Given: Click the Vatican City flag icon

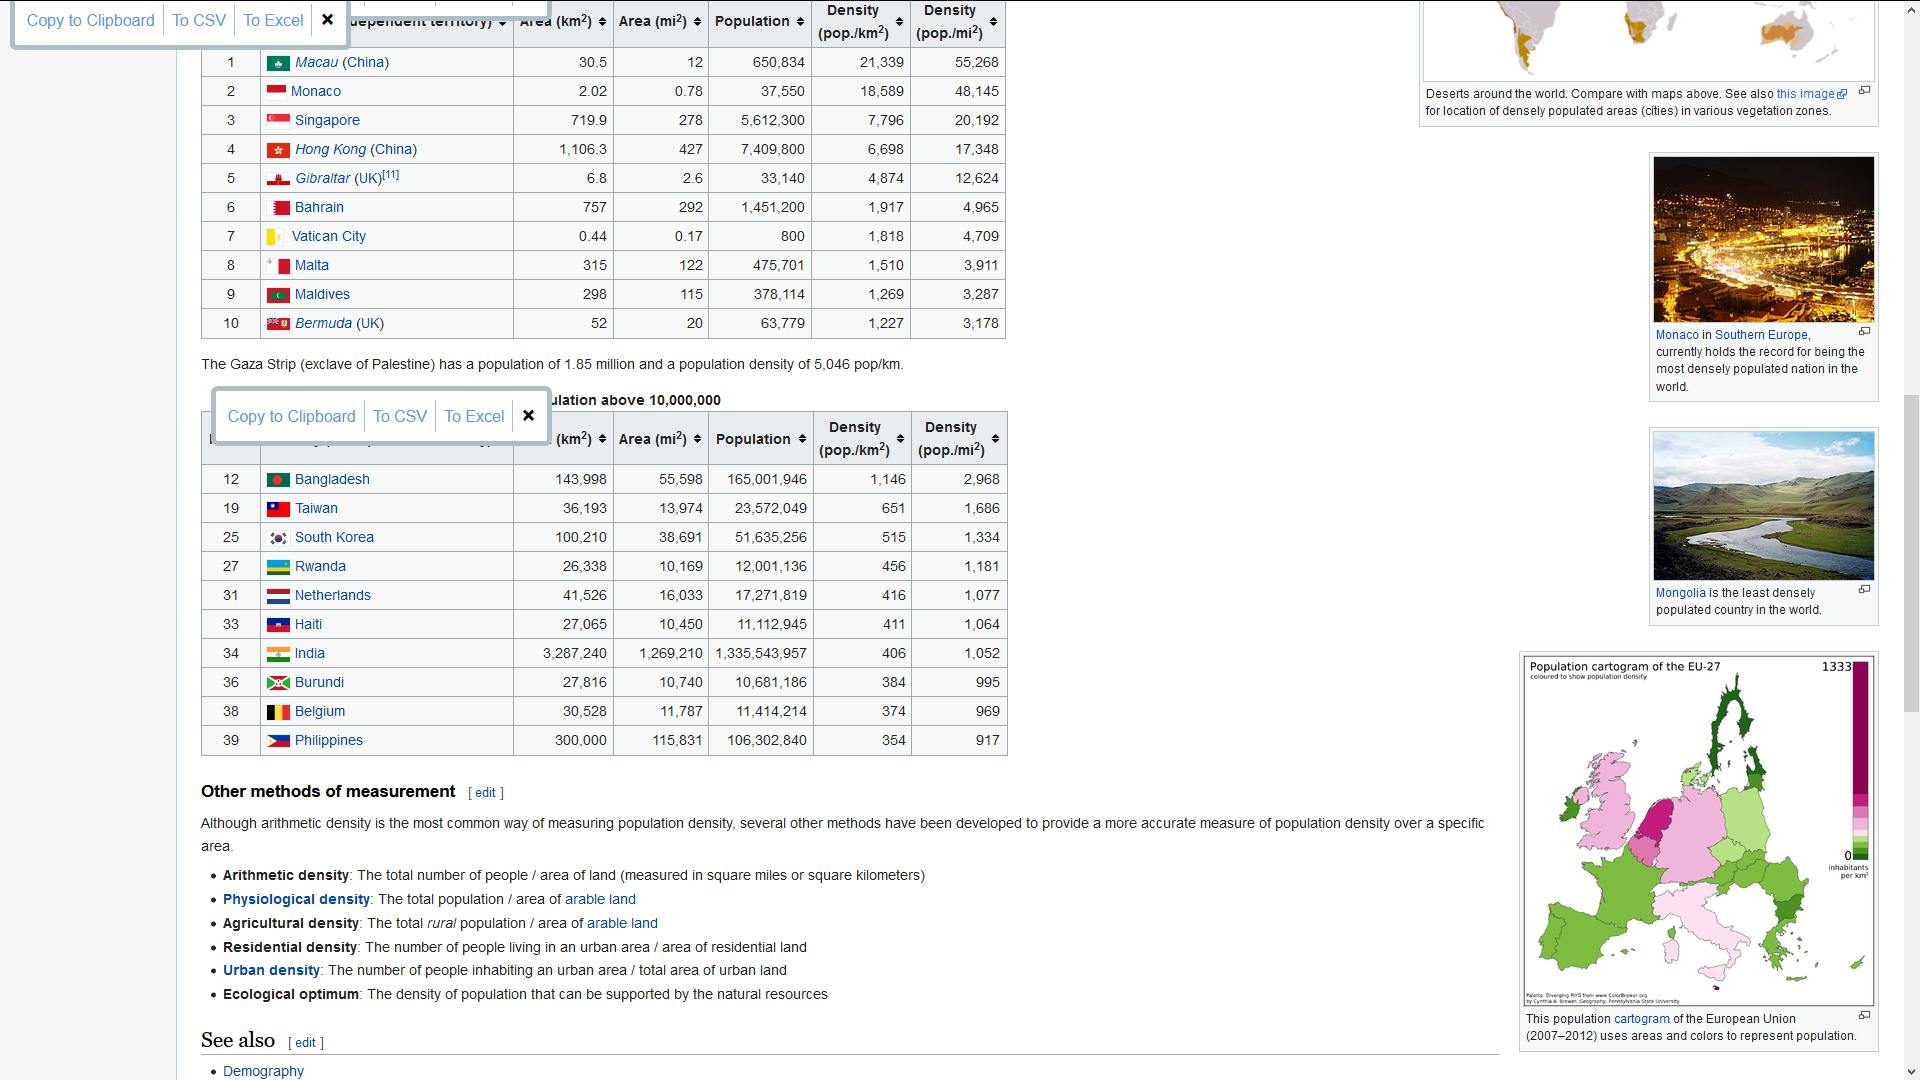Looking at the screenshot, I should (276, 236).
